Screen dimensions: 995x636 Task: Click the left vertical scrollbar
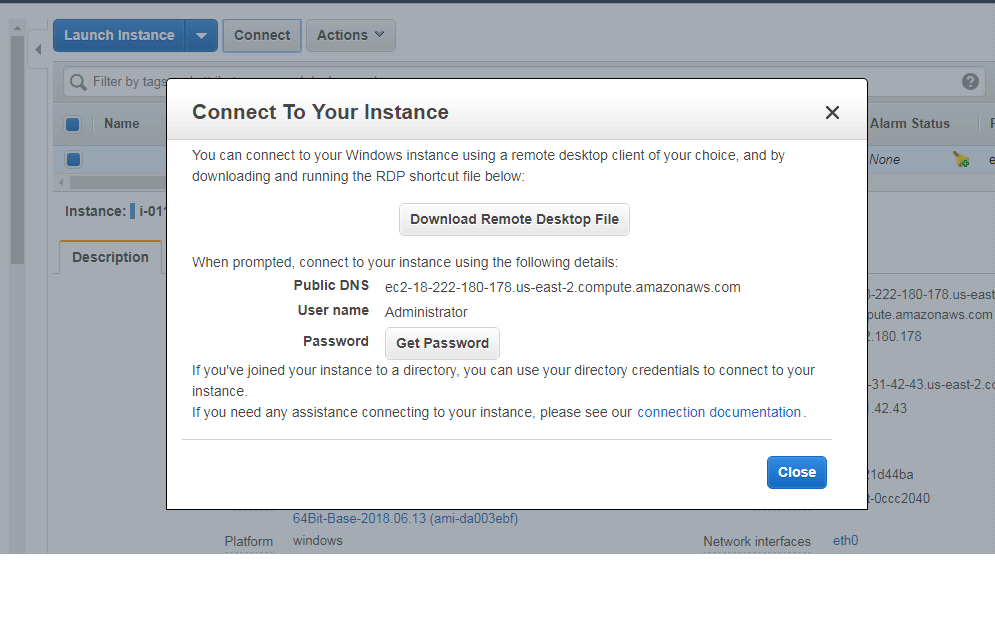pyautogui.click(x=17, y=149)
